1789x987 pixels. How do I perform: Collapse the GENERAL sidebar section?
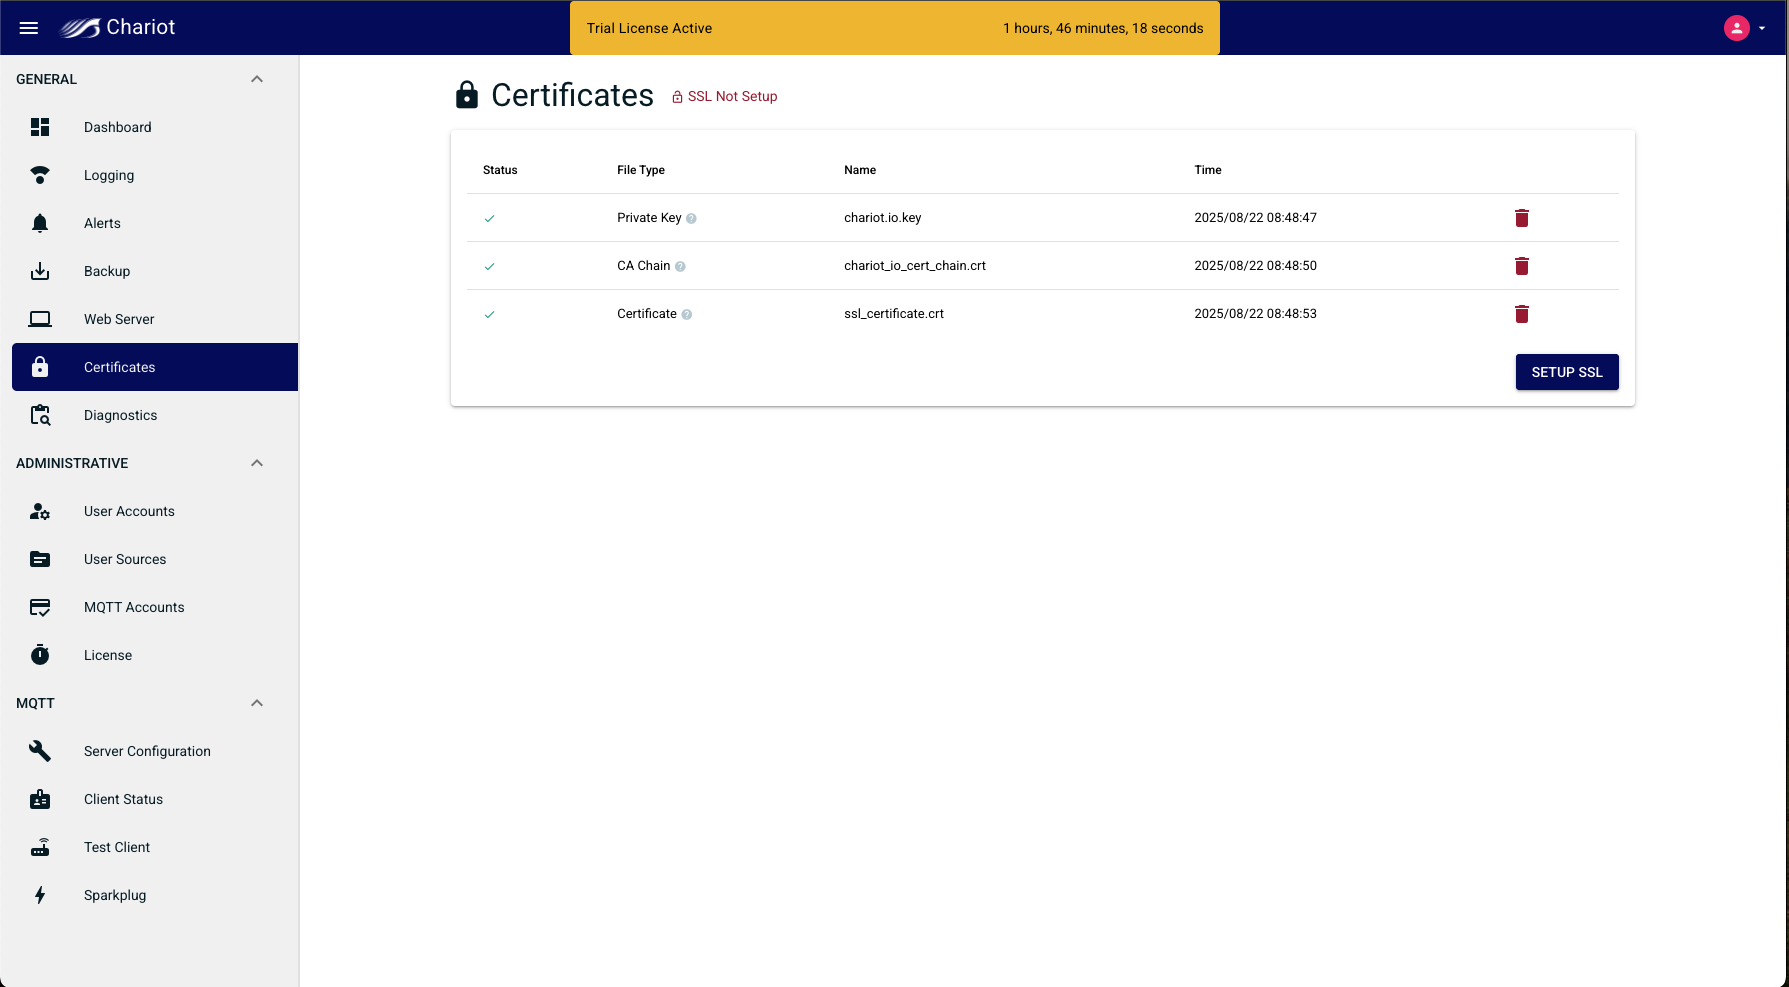(x=257, y=79)
